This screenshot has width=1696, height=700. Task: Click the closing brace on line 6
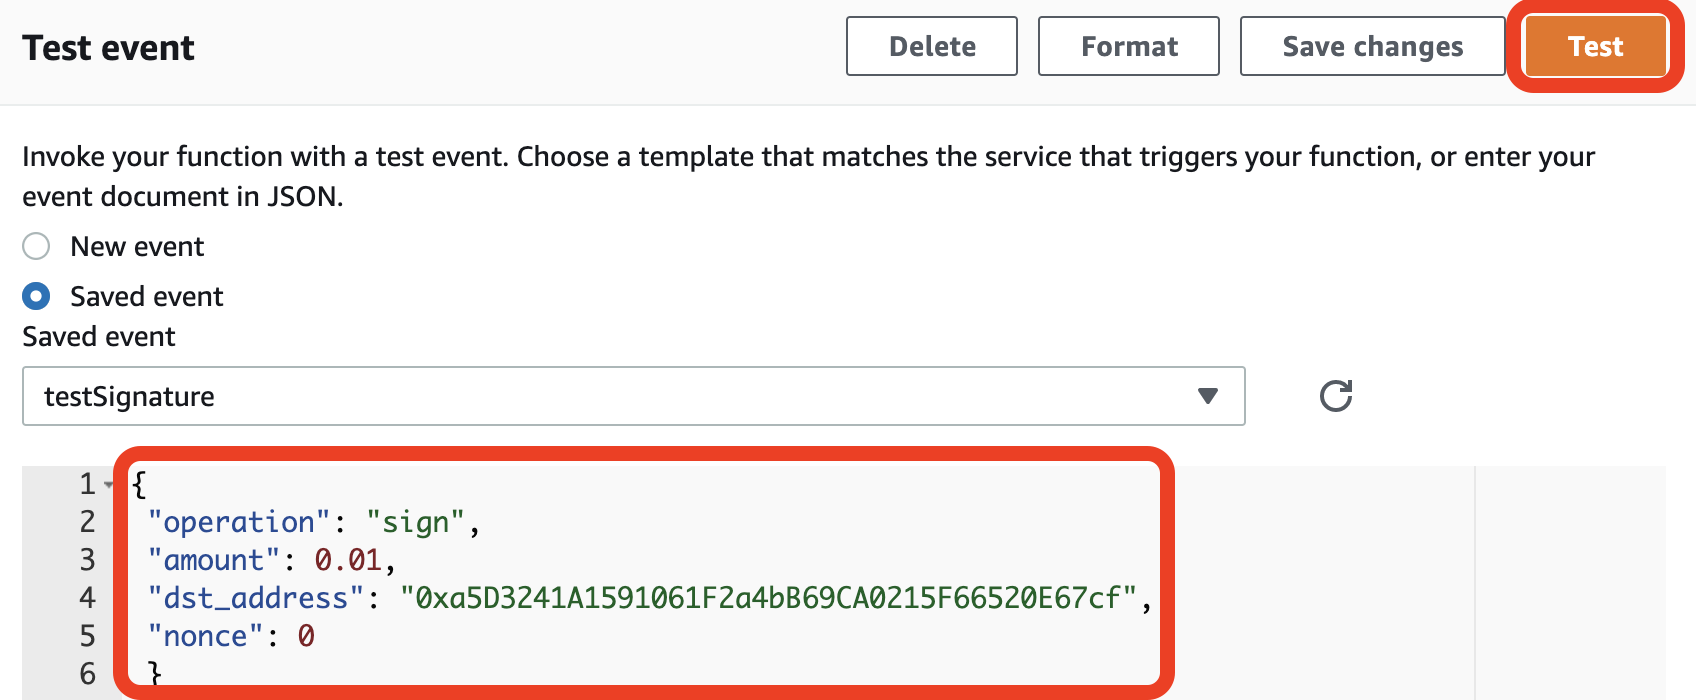click(x=155, y=672)
